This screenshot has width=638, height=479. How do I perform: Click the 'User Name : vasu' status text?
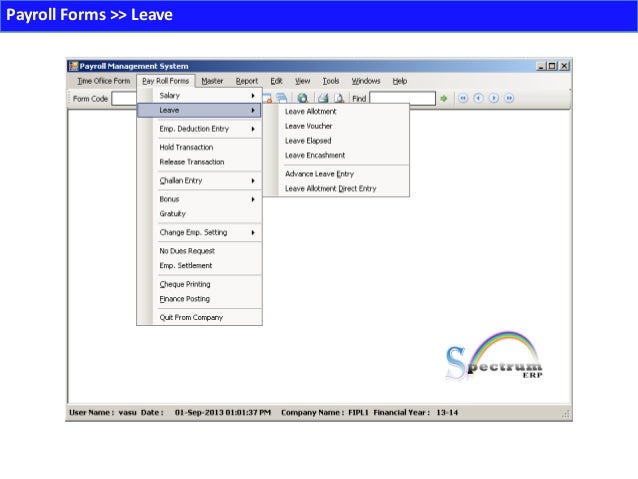[x=103, y=413]
